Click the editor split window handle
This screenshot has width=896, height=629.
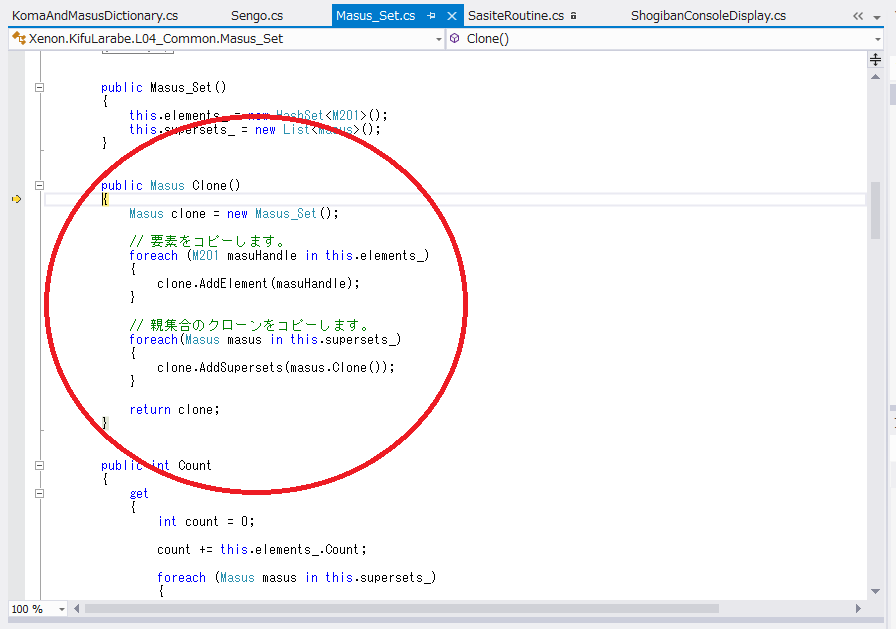tap(875, 59)
